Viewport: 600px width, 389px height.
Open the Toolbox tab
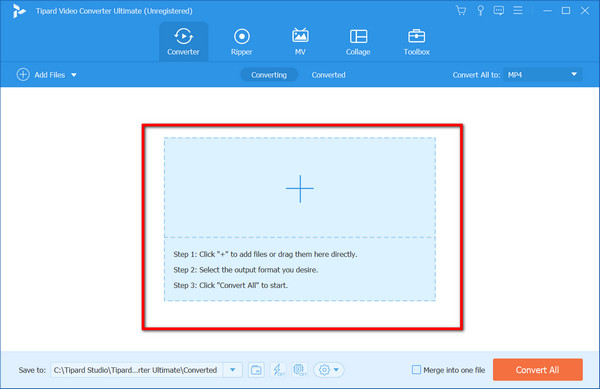point(416,41)
